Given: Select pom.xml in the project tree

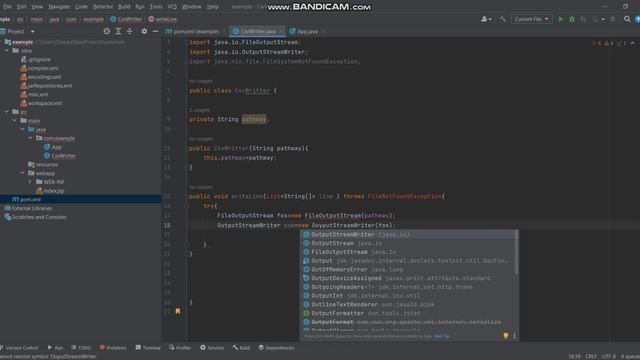Looking at the screenshot, I should [x=80, y=199].
